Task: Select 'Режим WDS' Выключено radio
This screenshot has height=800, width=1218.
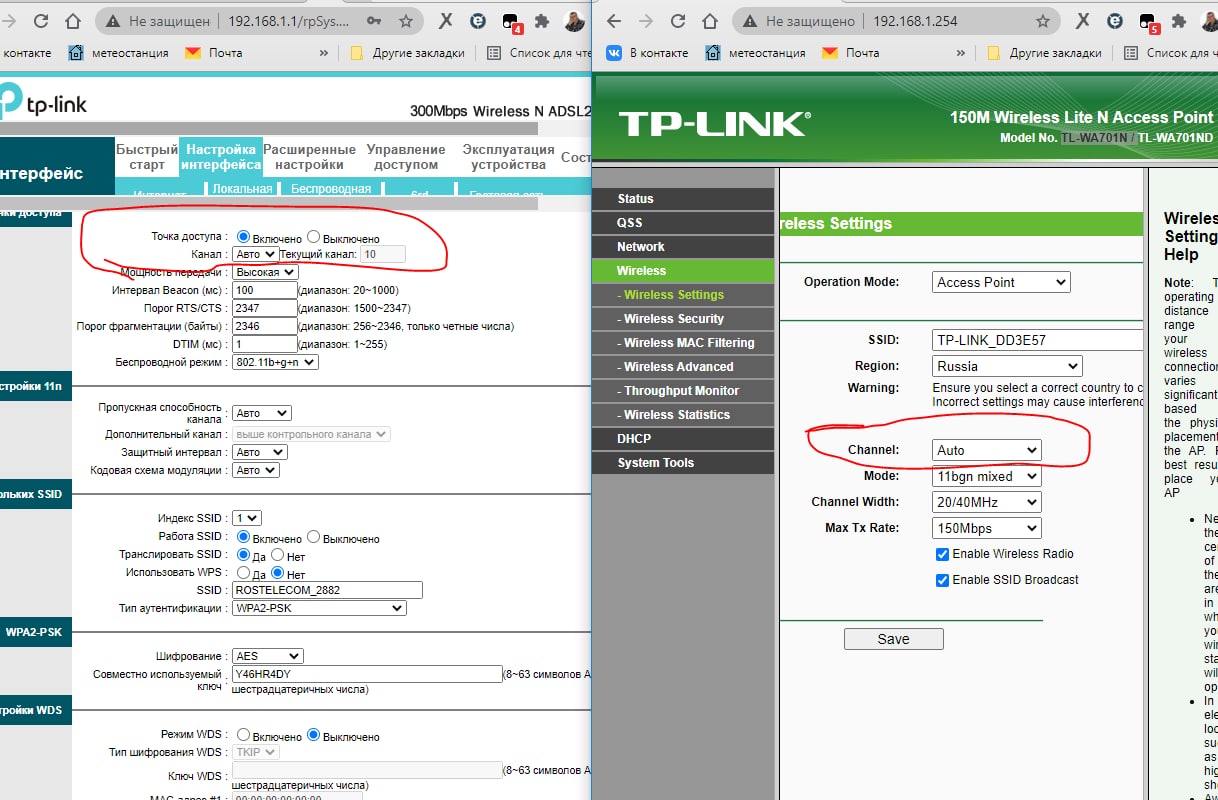Action: [x=314, y=735]
